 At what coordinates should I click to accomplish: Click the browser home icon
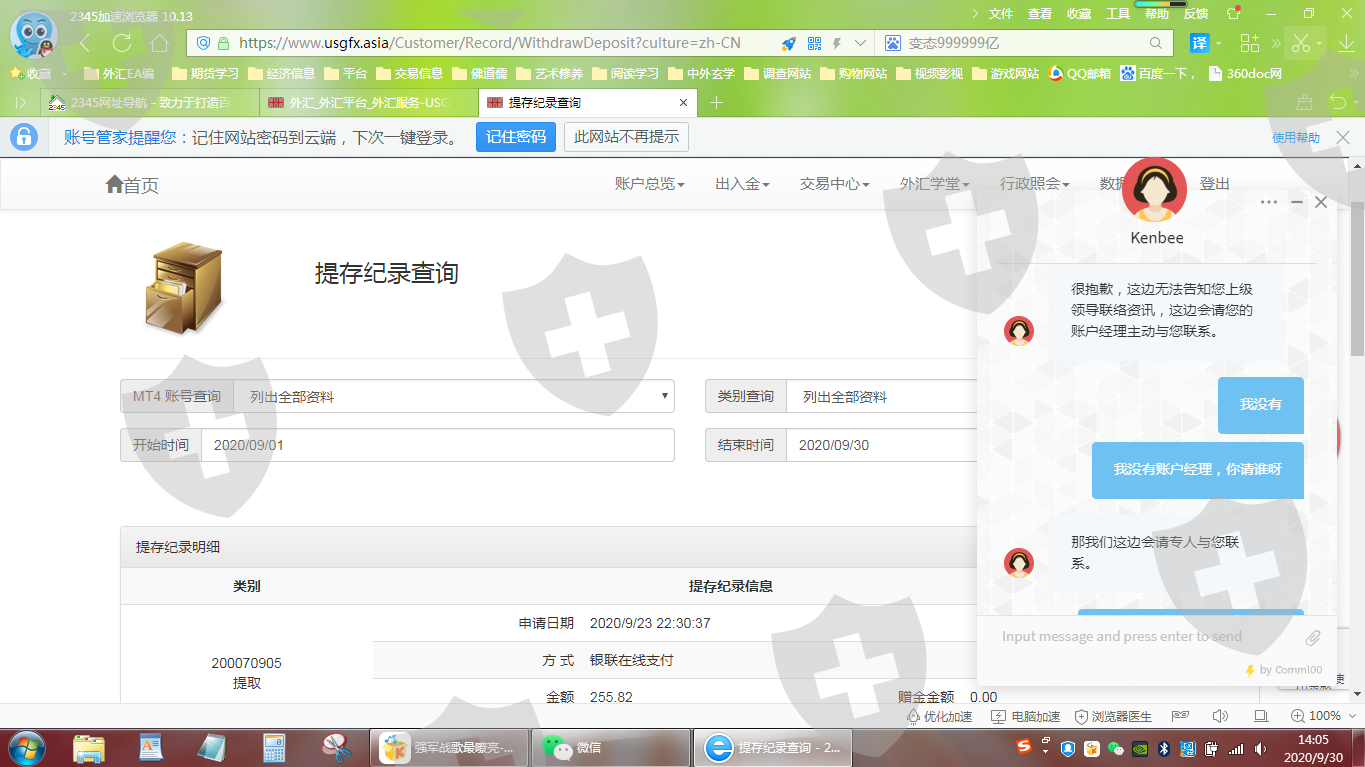159,43
